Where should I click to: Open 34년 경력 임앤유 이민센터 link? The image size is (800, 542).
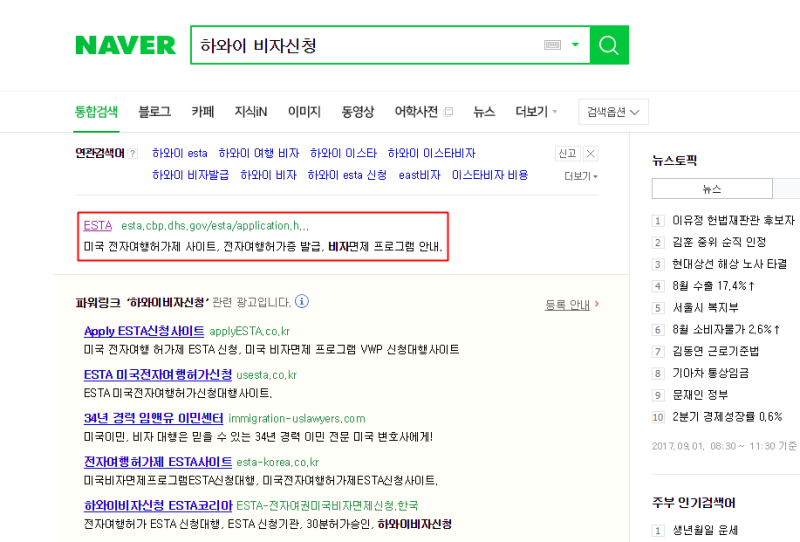tap(154, 418)
